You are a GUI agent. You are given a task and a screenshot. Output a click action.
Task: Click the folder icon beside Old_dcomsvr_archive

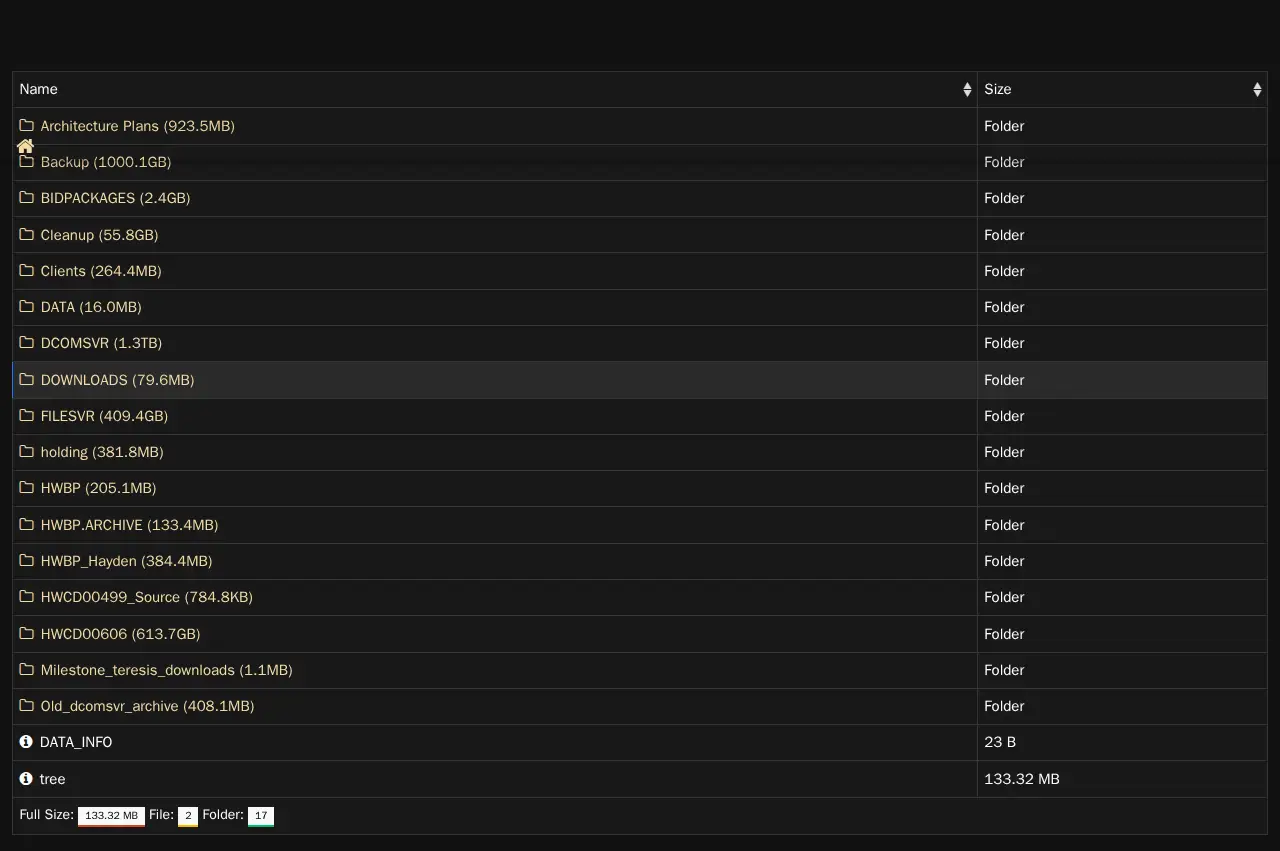pyautogui.click(x=27, y=706)
